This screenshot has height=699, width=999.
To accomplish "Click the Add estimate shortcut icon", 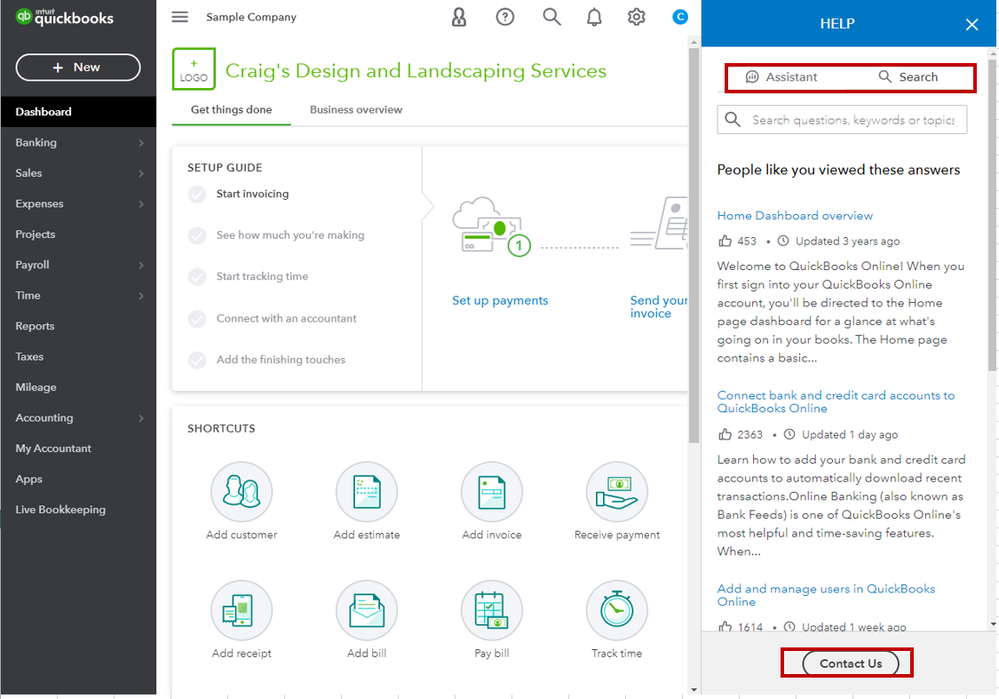I will [367, 492].
